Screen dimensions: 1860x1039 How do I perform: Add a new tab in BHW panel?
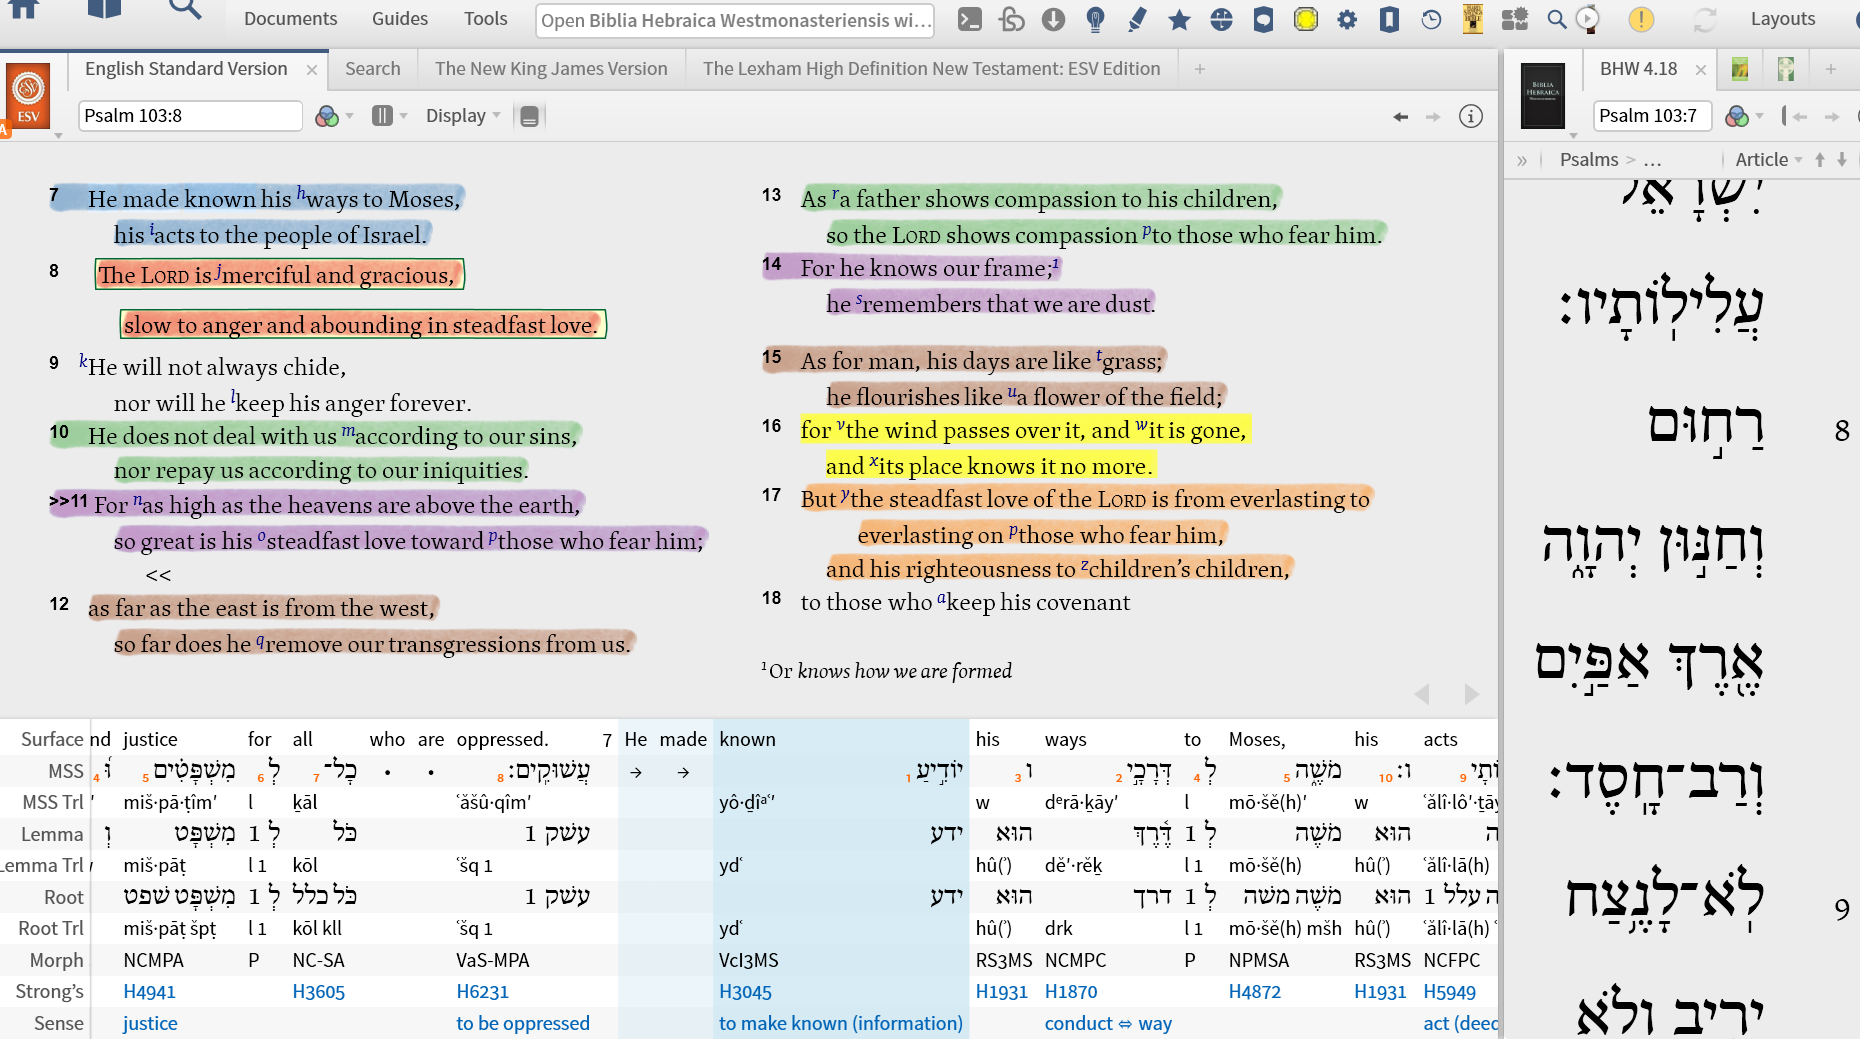[1830, 69]
